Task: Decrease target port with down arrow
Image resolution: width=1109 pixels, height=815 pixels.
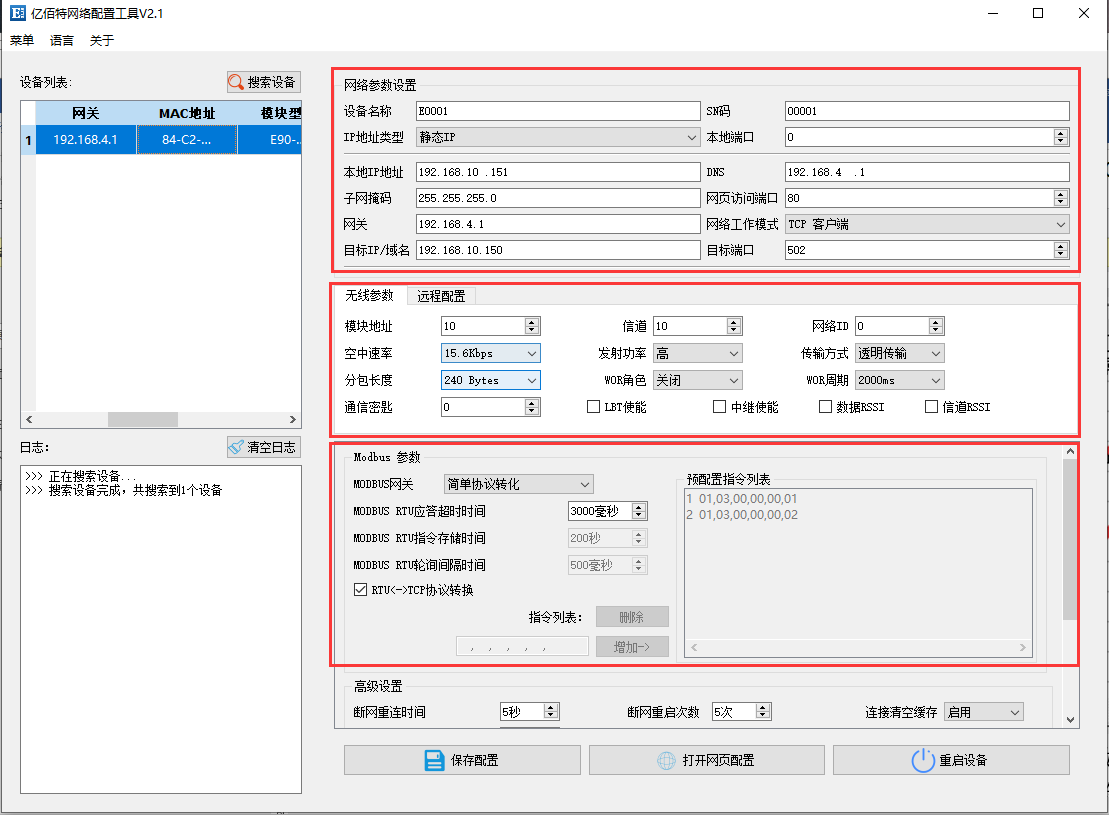Action: (x=1061, y=255)
